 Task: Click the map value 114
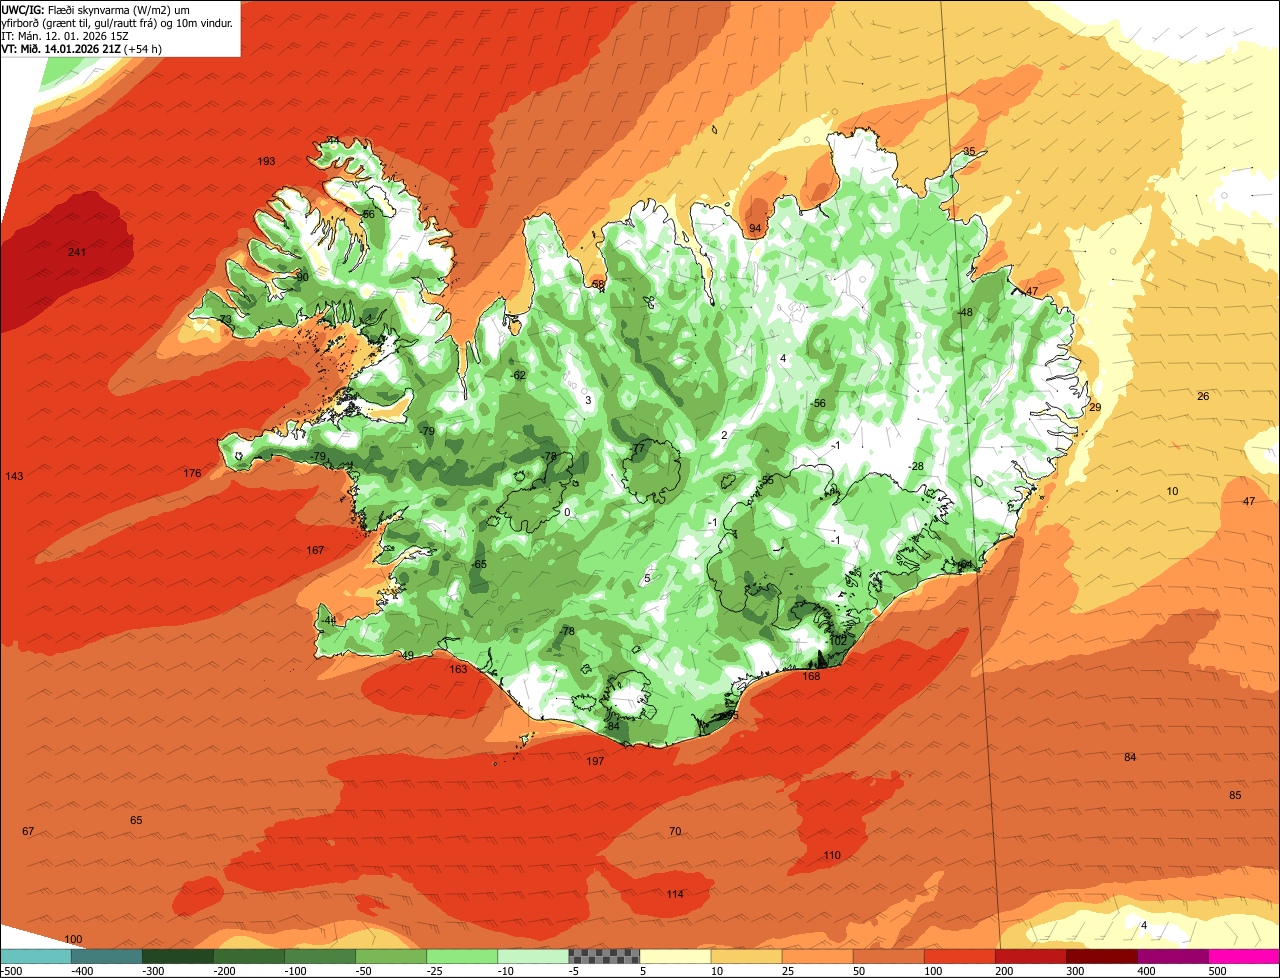pos(675,895)
